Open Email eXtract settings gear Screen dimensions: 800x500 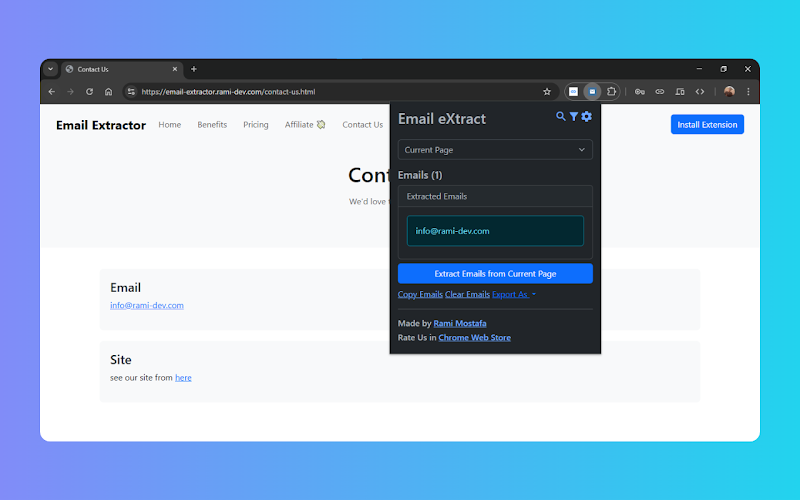pyautogui.click(x=586, y=116)
